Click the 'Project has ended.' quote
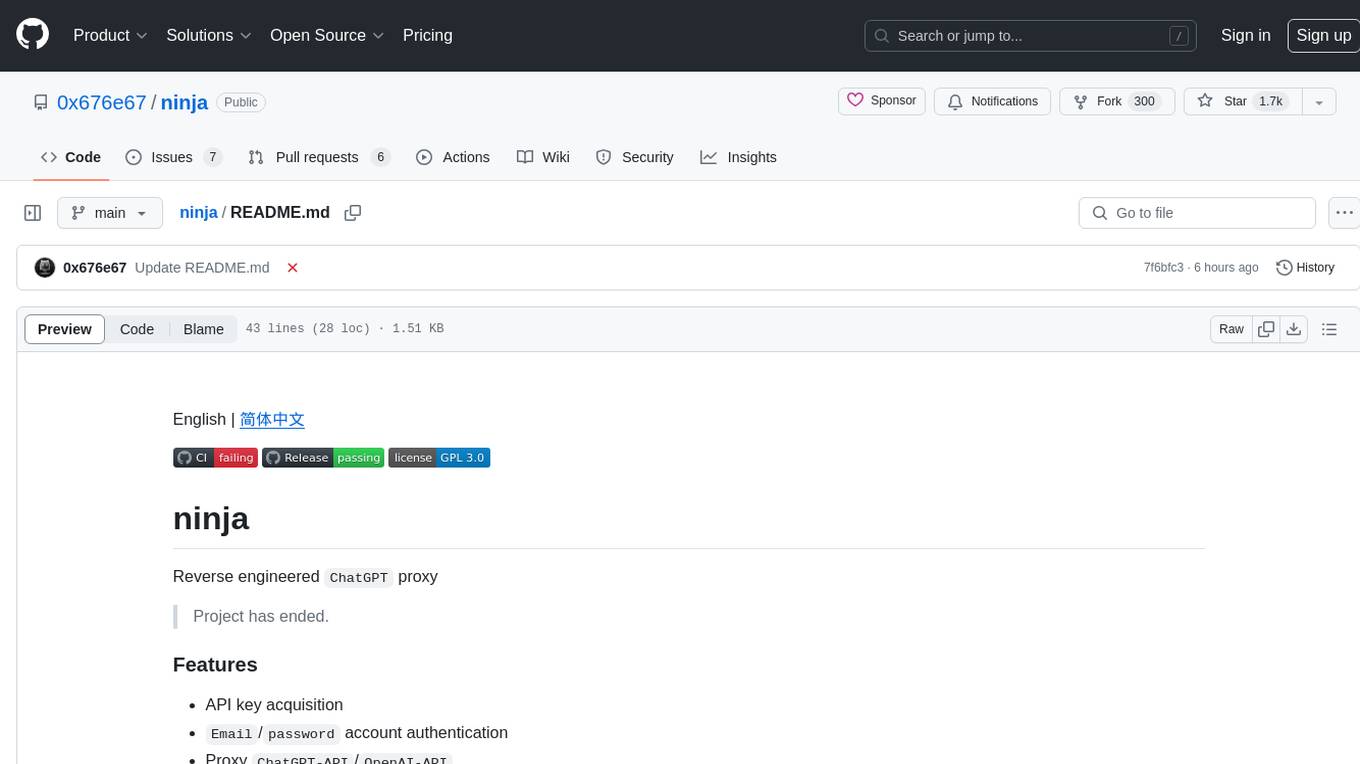 click(261, 617)
